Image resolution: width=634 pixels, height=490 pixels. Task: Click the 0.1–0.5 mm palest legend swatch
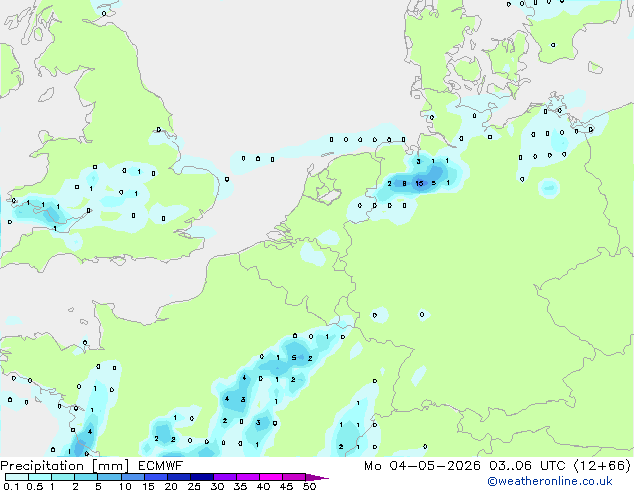pos(17,477)
